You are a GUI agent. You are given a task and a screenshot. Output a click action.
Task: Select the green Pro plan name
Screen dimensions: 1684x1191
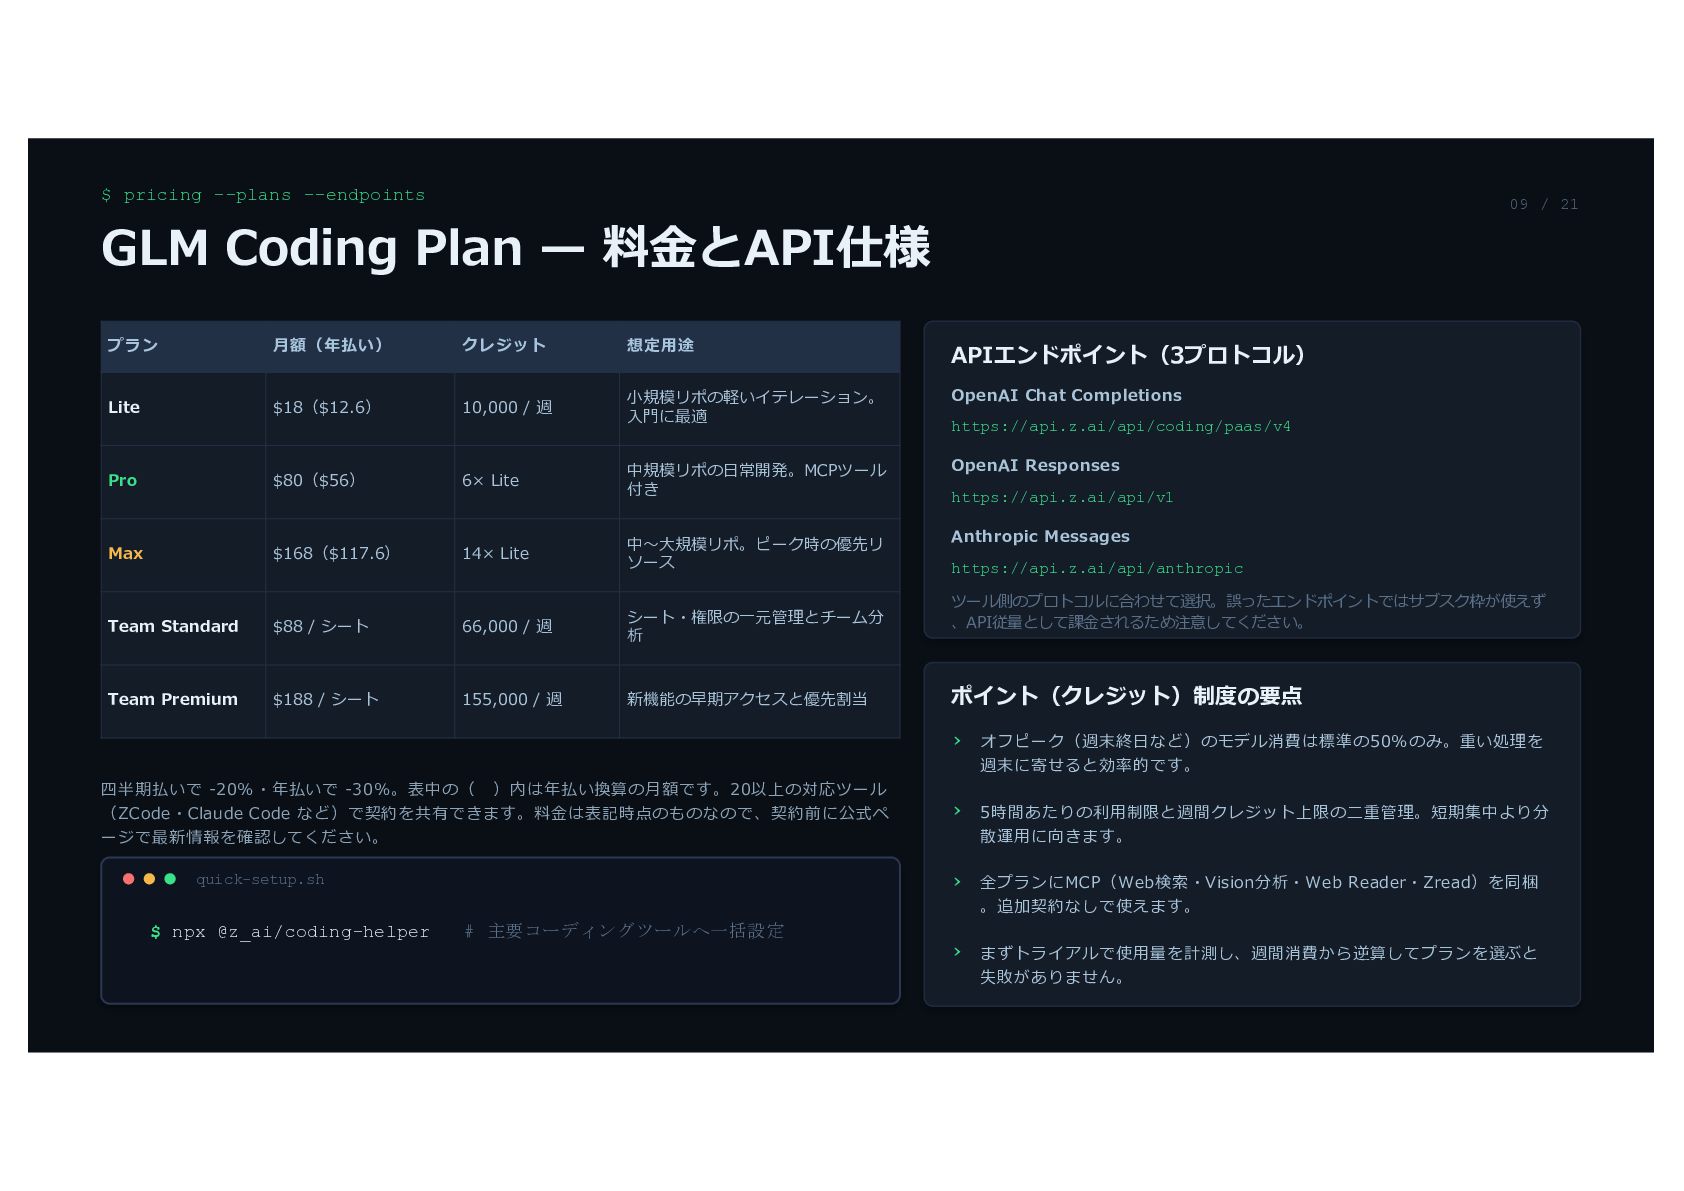point(122,480)
